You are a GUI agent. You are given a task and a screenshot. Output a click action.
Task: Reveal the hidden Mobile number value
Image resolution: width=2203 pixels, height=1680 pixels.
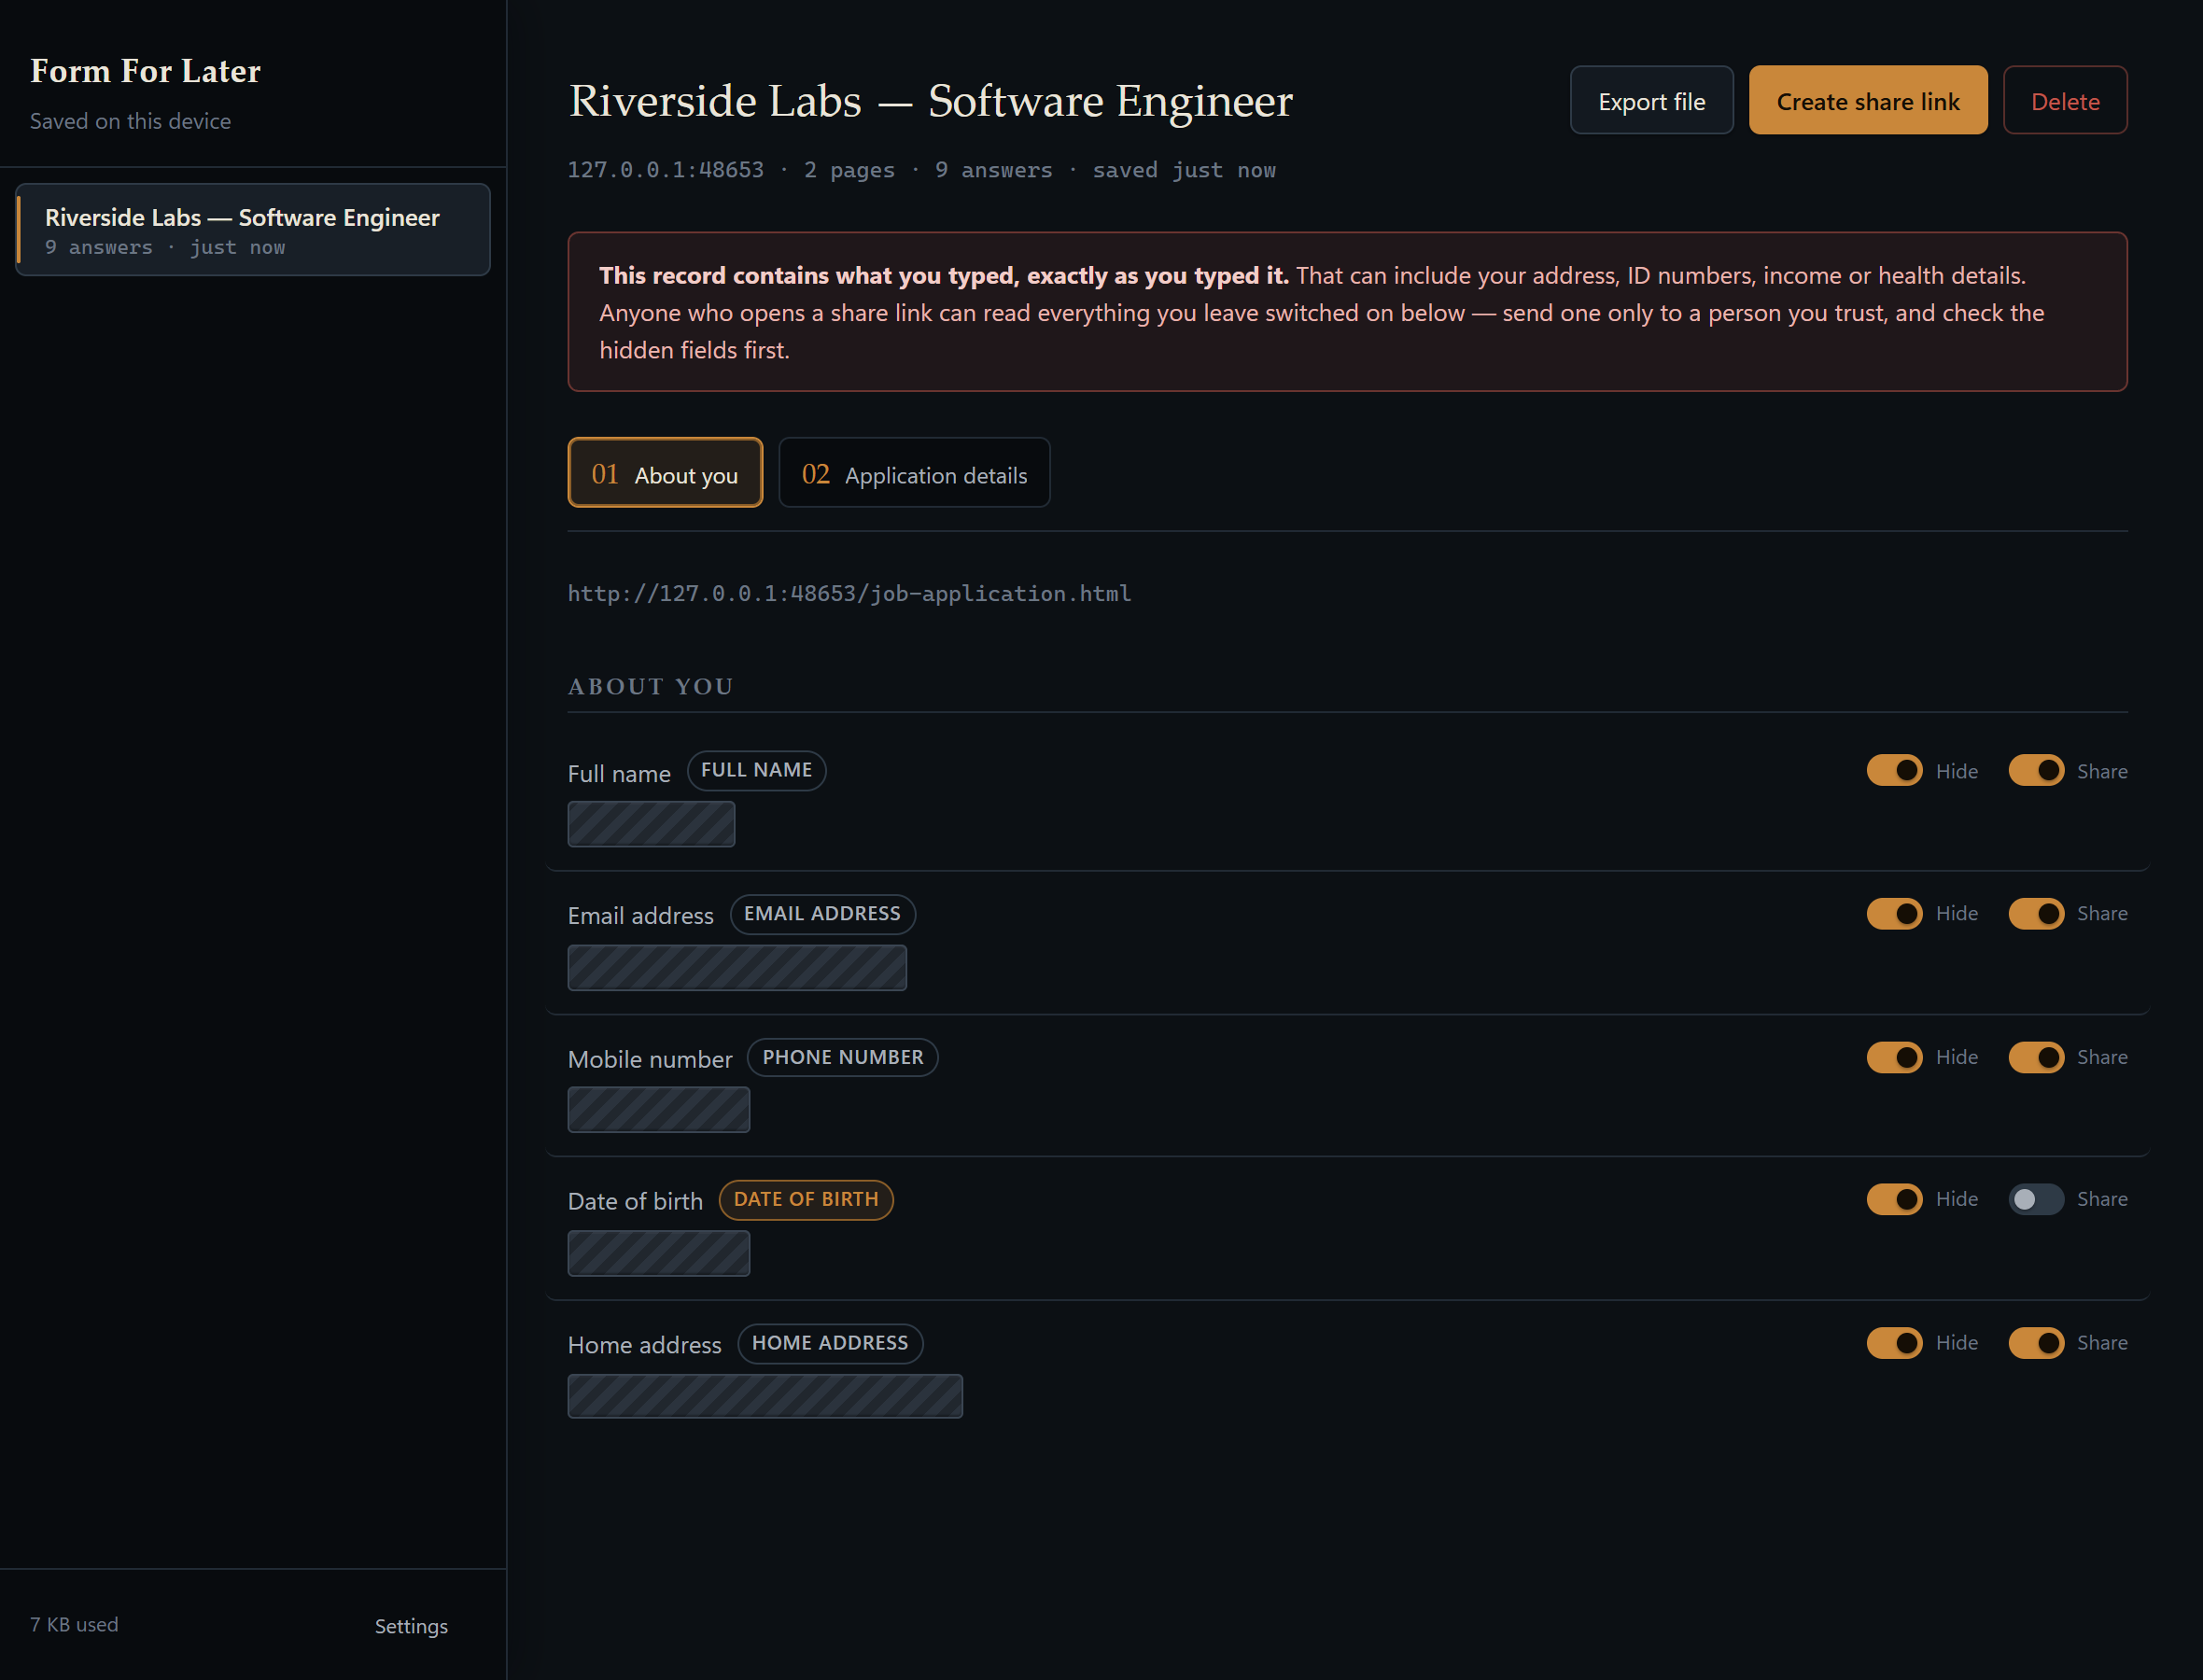coord(658,1110)
